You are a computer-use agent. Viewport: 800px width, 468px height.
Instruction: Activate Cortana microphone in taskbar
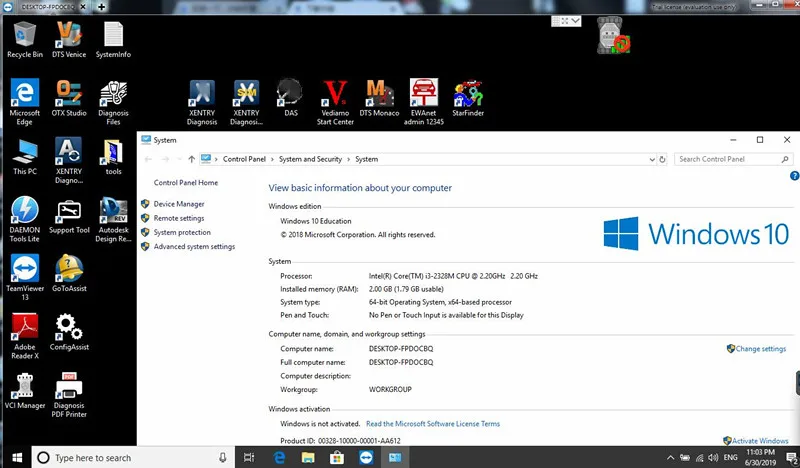[x=222, y=457]
